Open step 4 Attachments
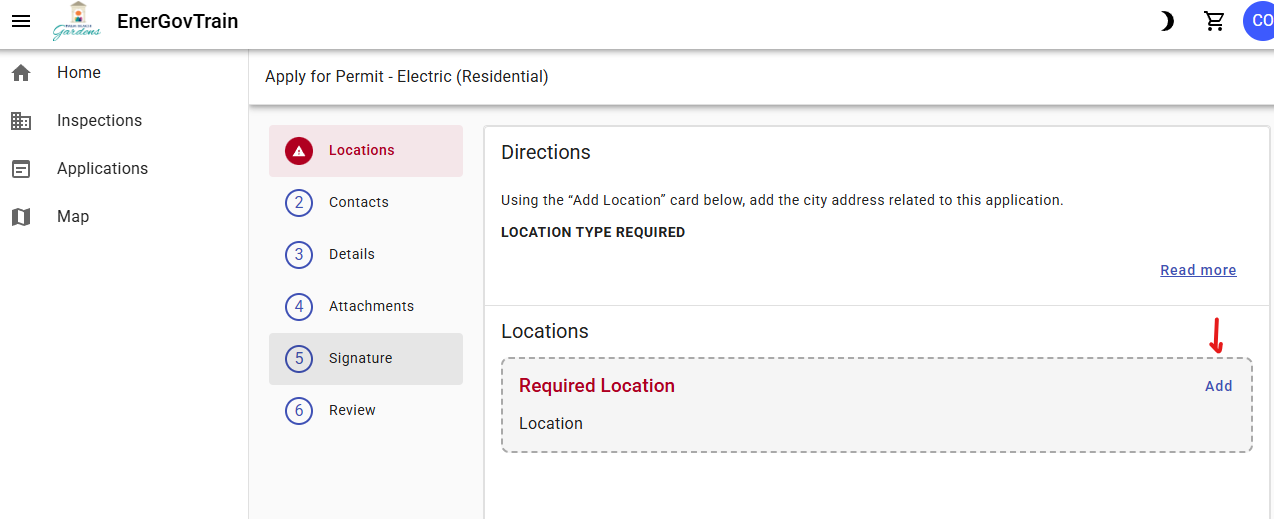The image size is (1274, 519). click(x=370, y=307)
